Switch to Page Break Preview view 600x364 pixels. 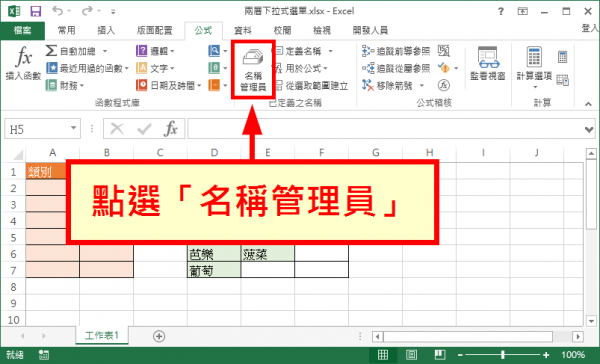click(439, 355)
